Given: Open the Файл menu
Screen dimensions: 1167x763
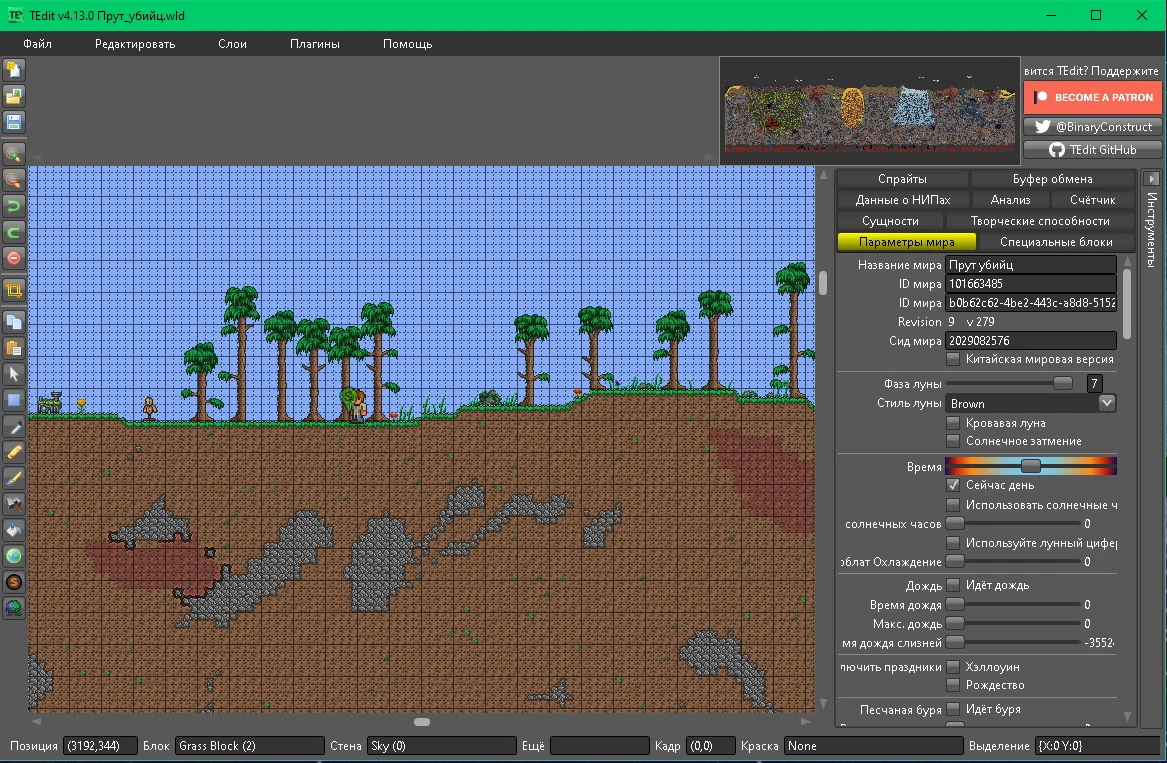Looking at the screenshot, I should [x=37, y=44].
